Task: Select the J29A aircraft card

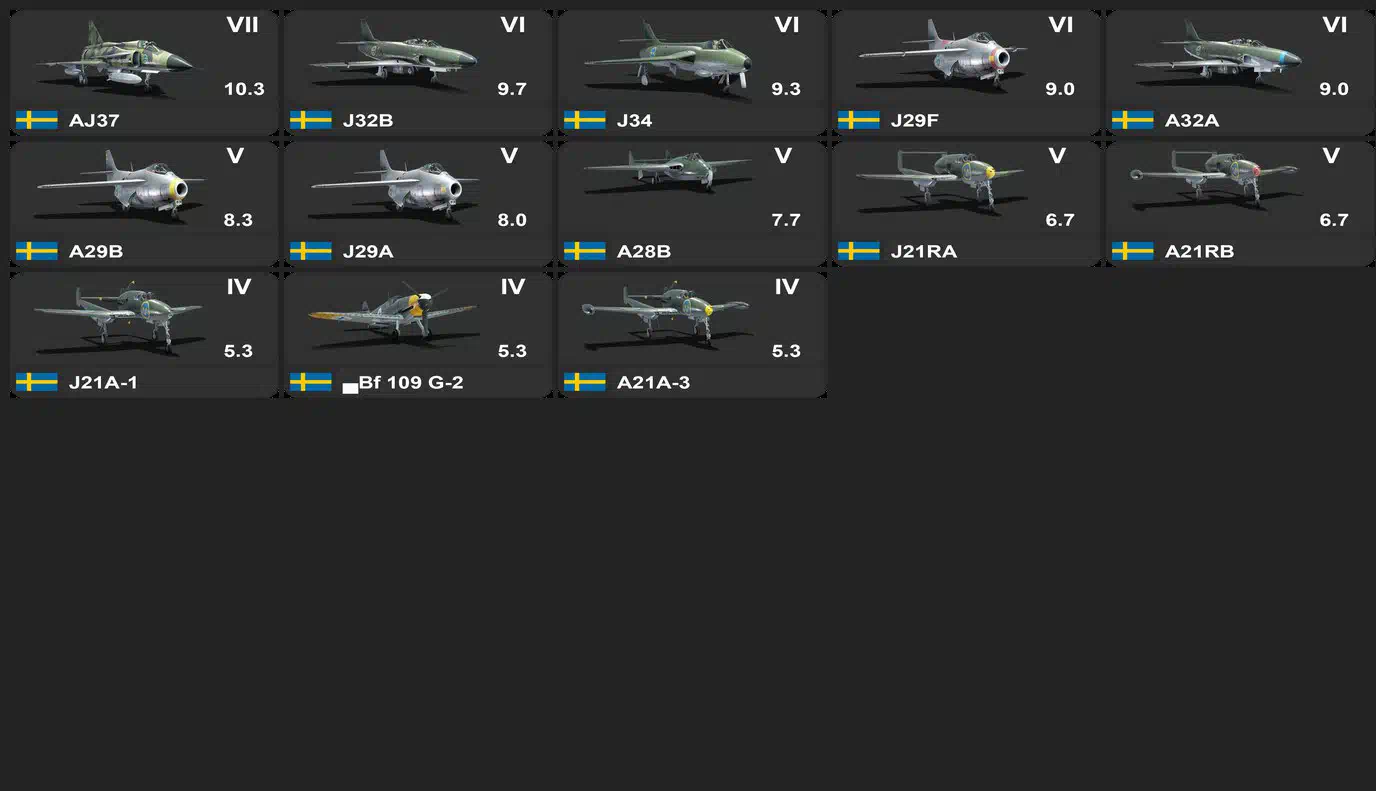Action: tap(418, 204)
